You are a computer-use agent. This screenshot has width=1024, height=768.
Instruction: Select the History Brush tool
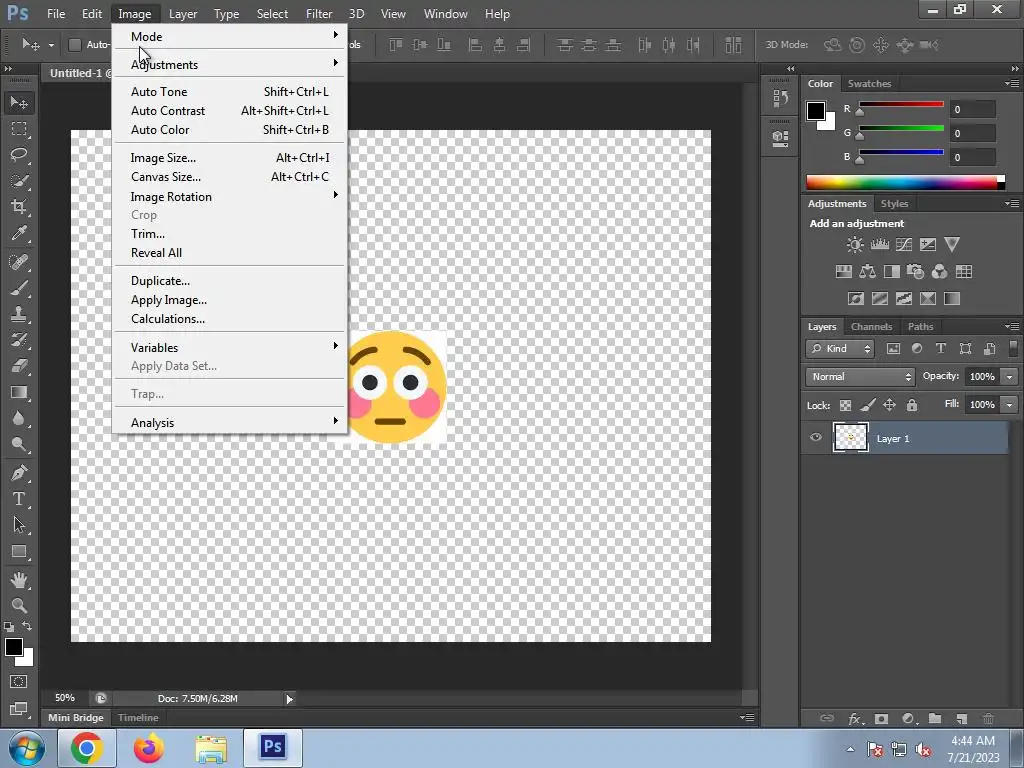click(x=19, y=340)
